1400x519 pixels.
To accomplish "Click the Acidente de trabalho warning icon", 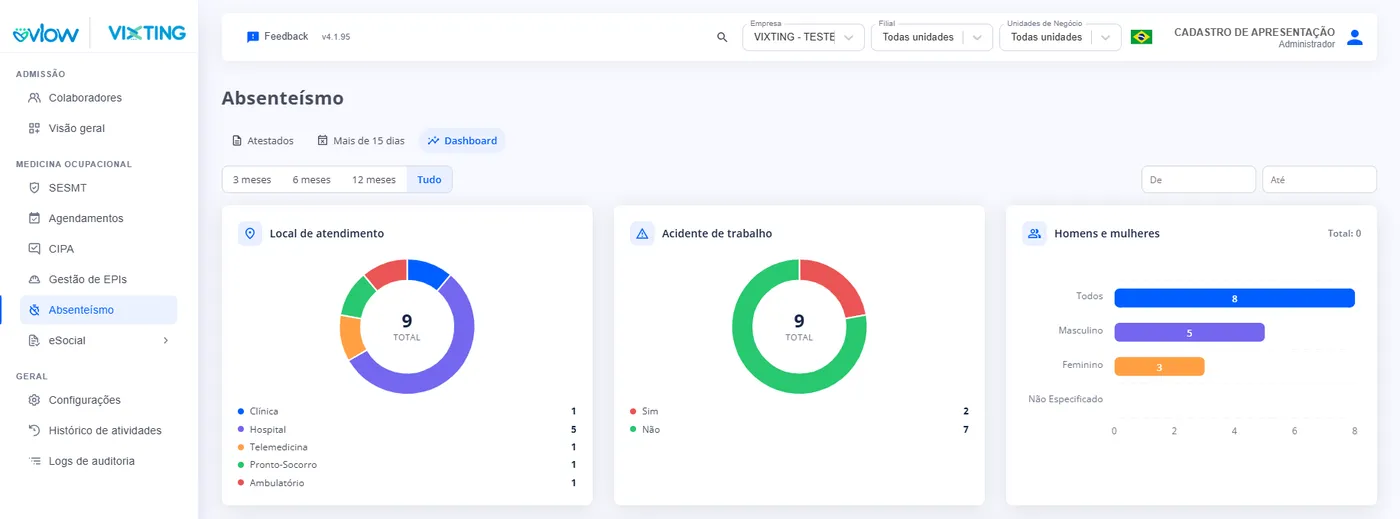I will pos(642,233).
